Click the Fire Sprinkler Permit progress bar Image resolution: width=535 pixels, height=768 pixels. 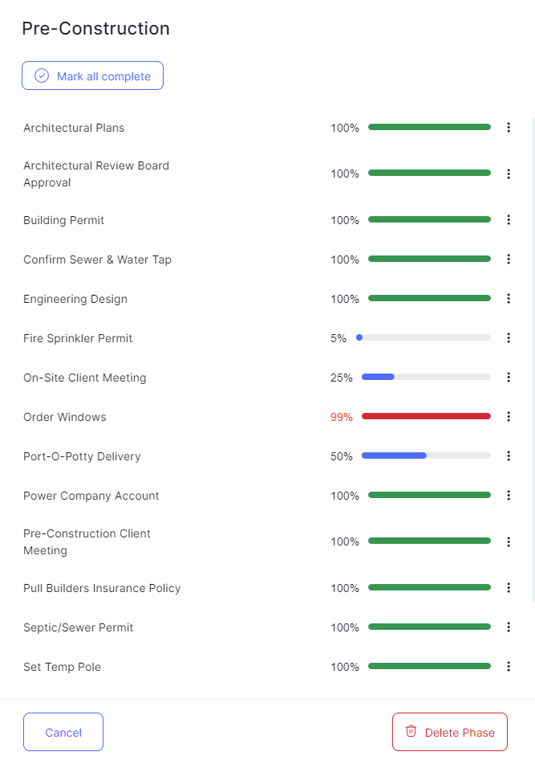click(423, 337)
